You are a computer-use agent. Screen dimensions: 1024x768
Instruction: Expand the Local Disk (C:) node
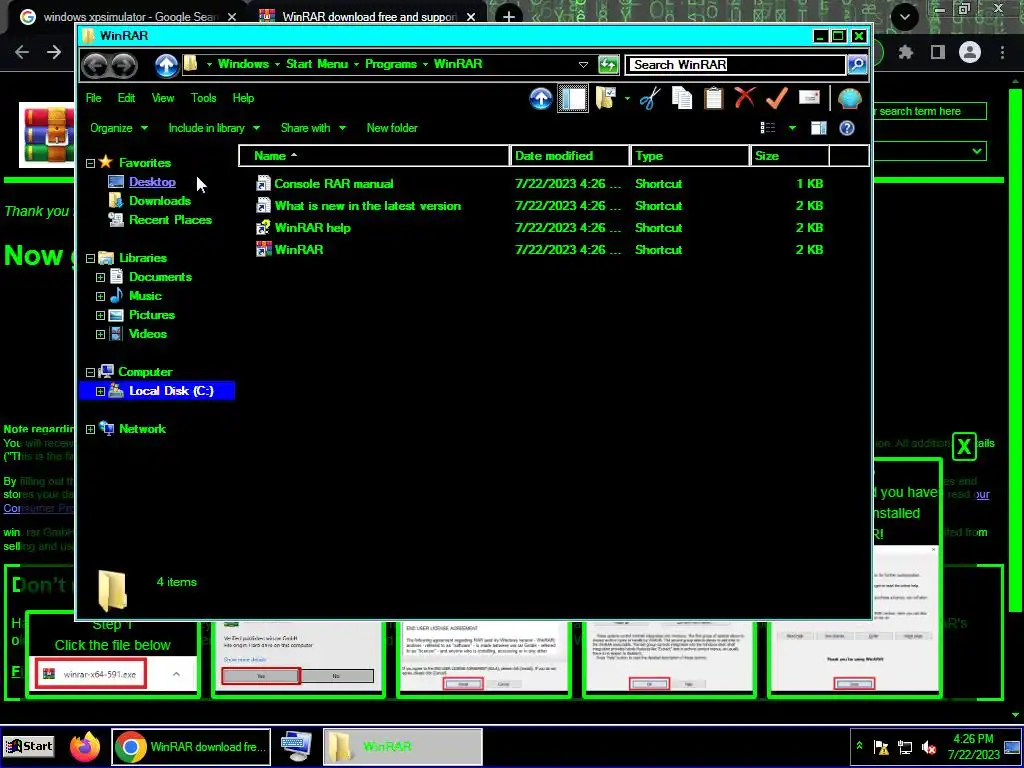pyautogui.click(x=101, y=392)
